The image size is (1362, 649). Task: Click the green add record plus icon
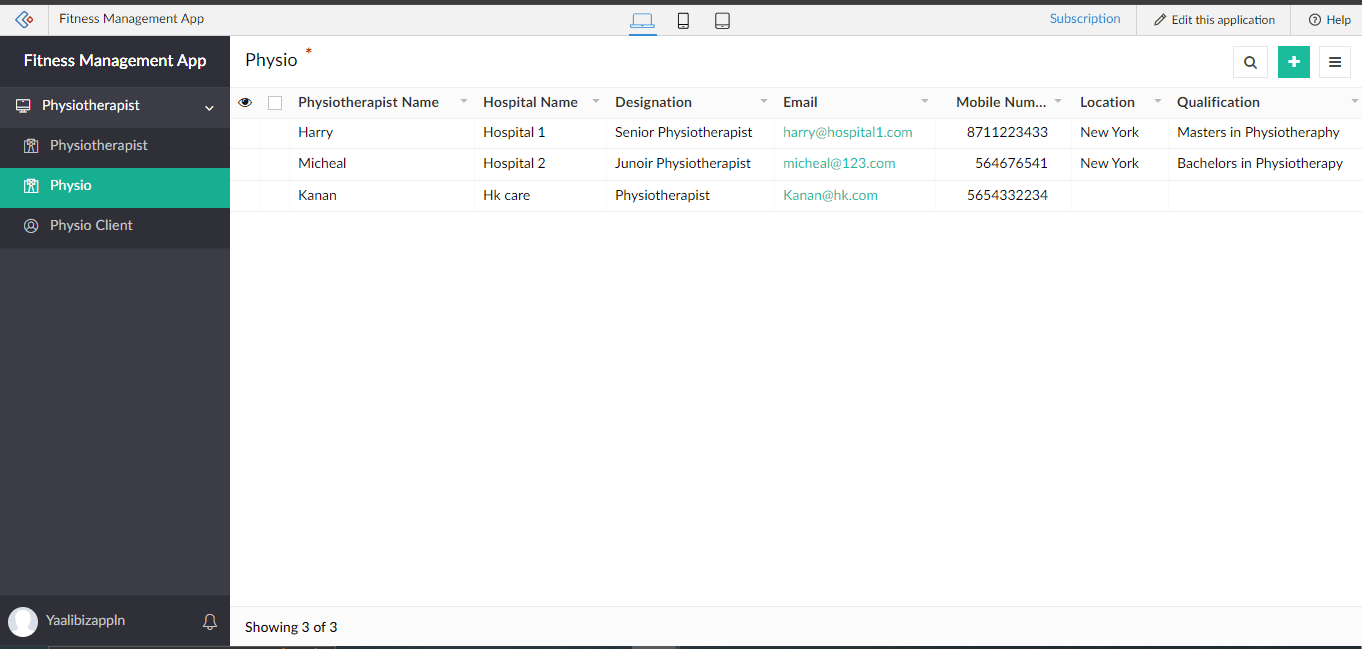point(1293,62)
